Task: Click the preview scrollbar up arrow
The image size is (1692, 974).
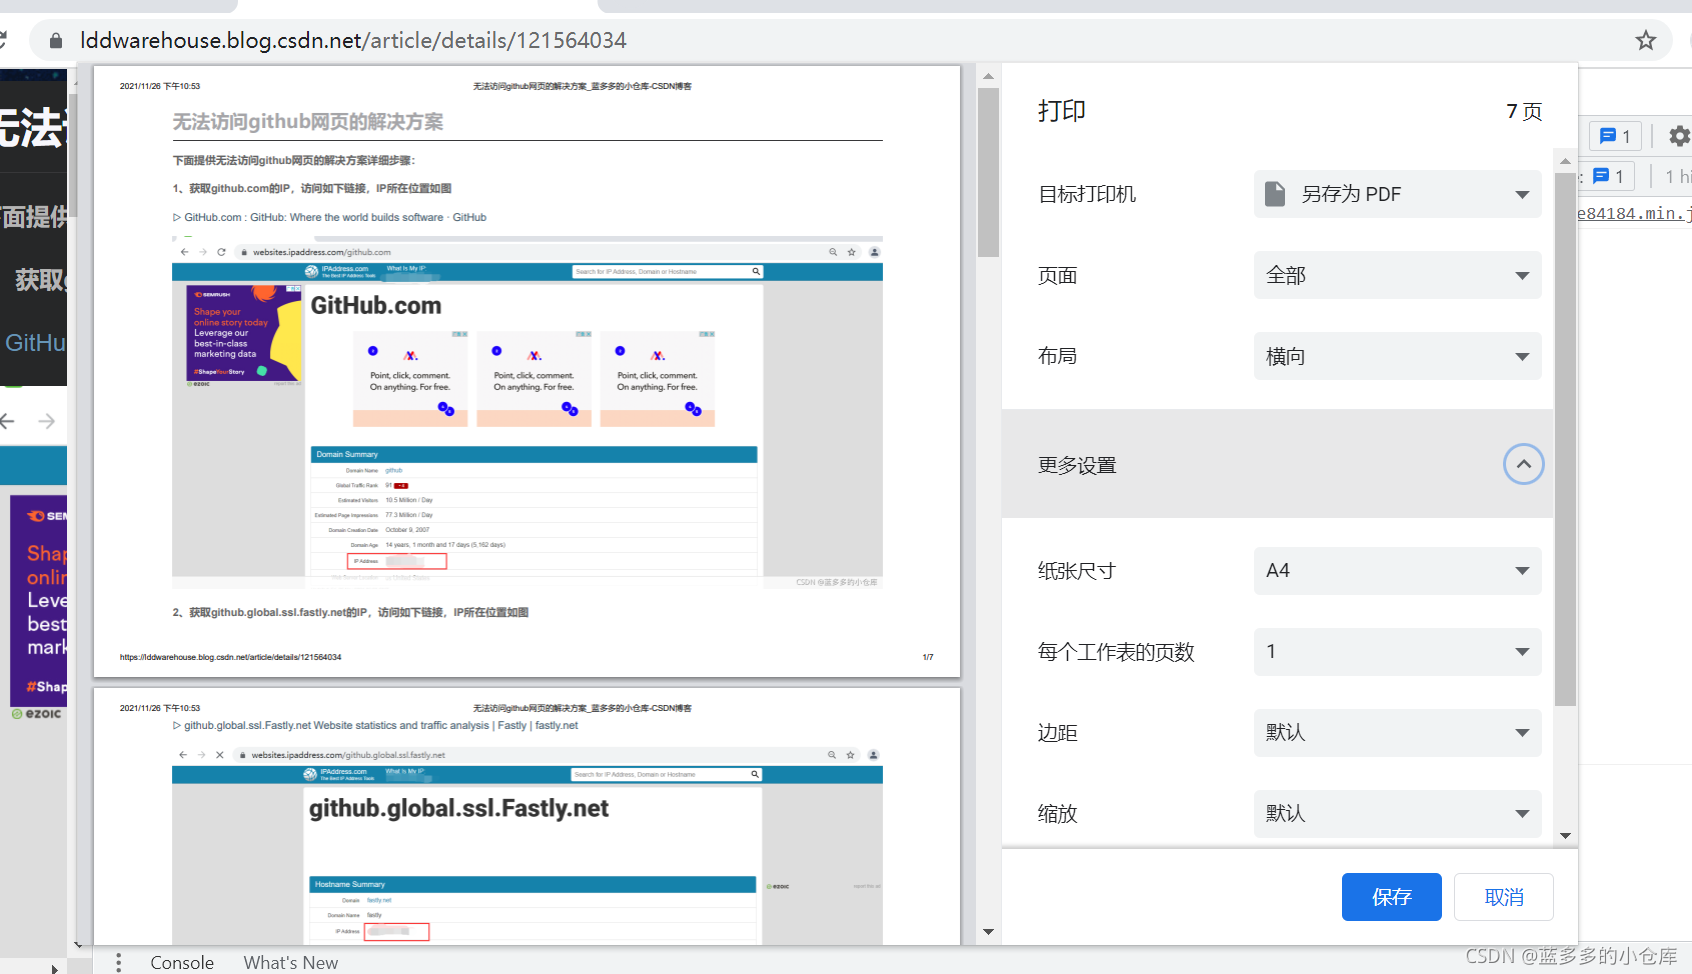Action: [x=988, y=76]
